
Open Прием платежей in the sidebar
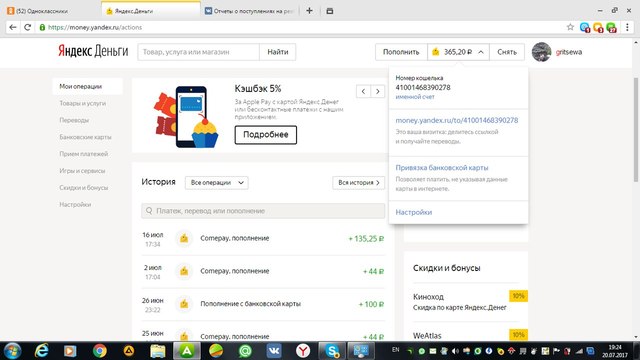(x=84, y=154)
